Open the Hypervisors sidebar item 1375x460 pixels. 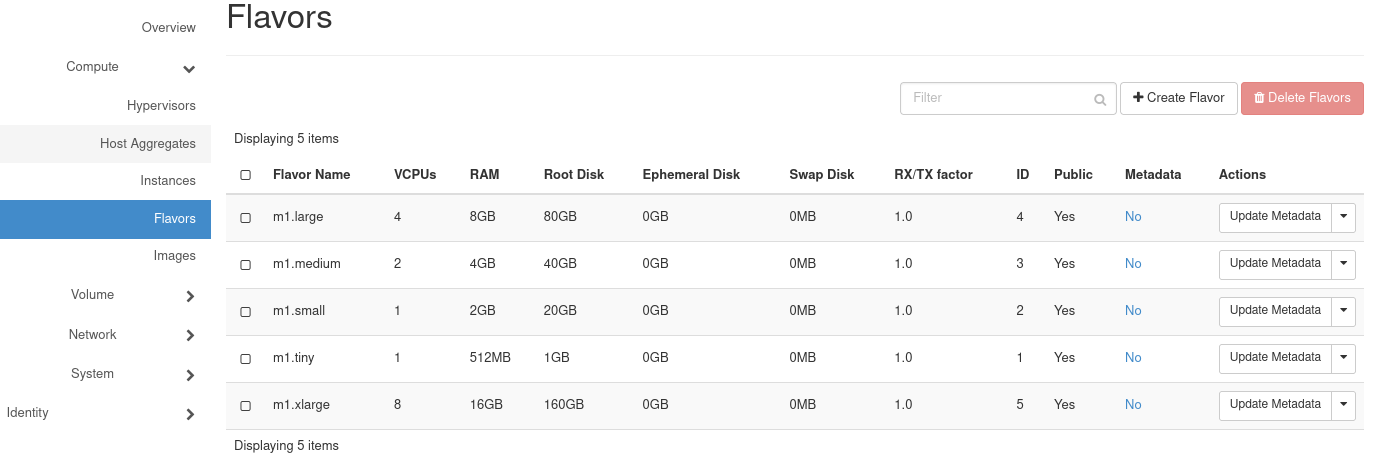coord(161,106)
